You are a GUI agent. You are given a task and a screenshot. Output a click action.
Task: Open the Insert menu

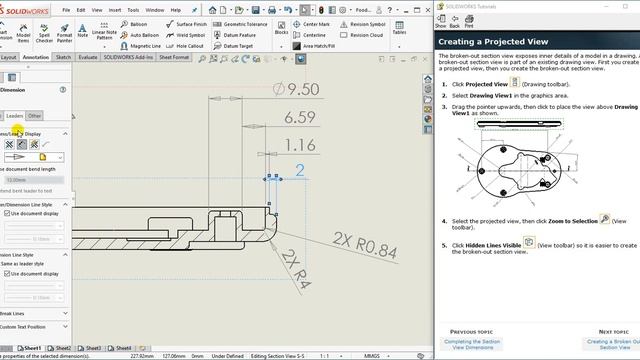[x=115, y=10]
